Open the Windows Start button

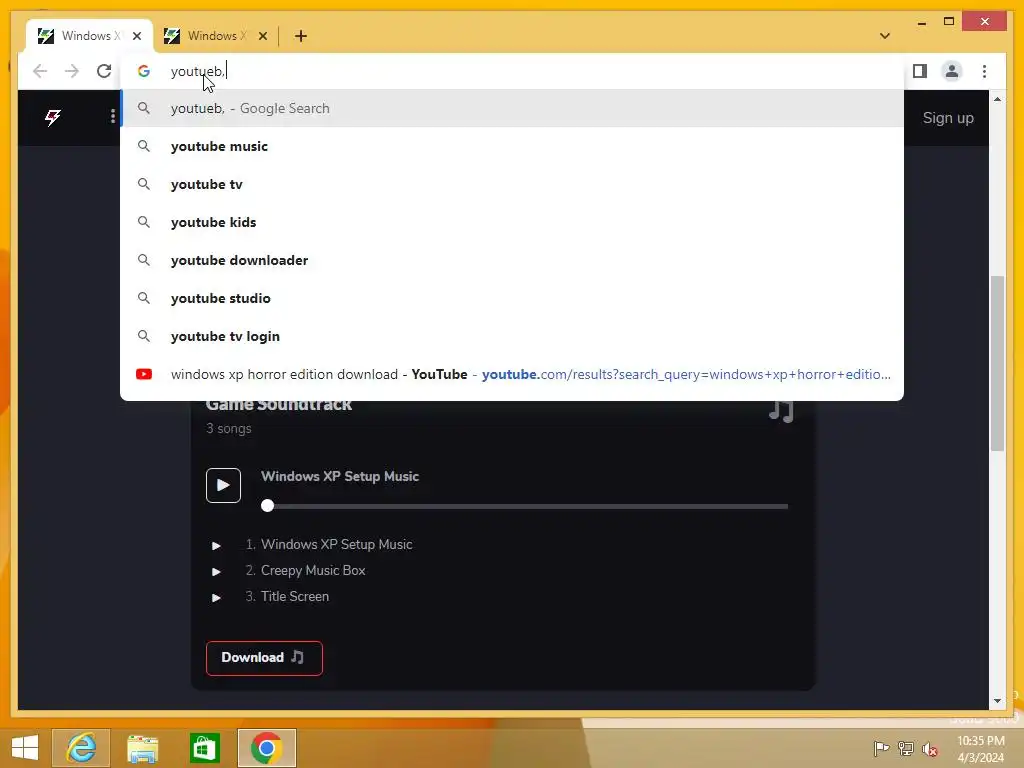tap(25, 748)
